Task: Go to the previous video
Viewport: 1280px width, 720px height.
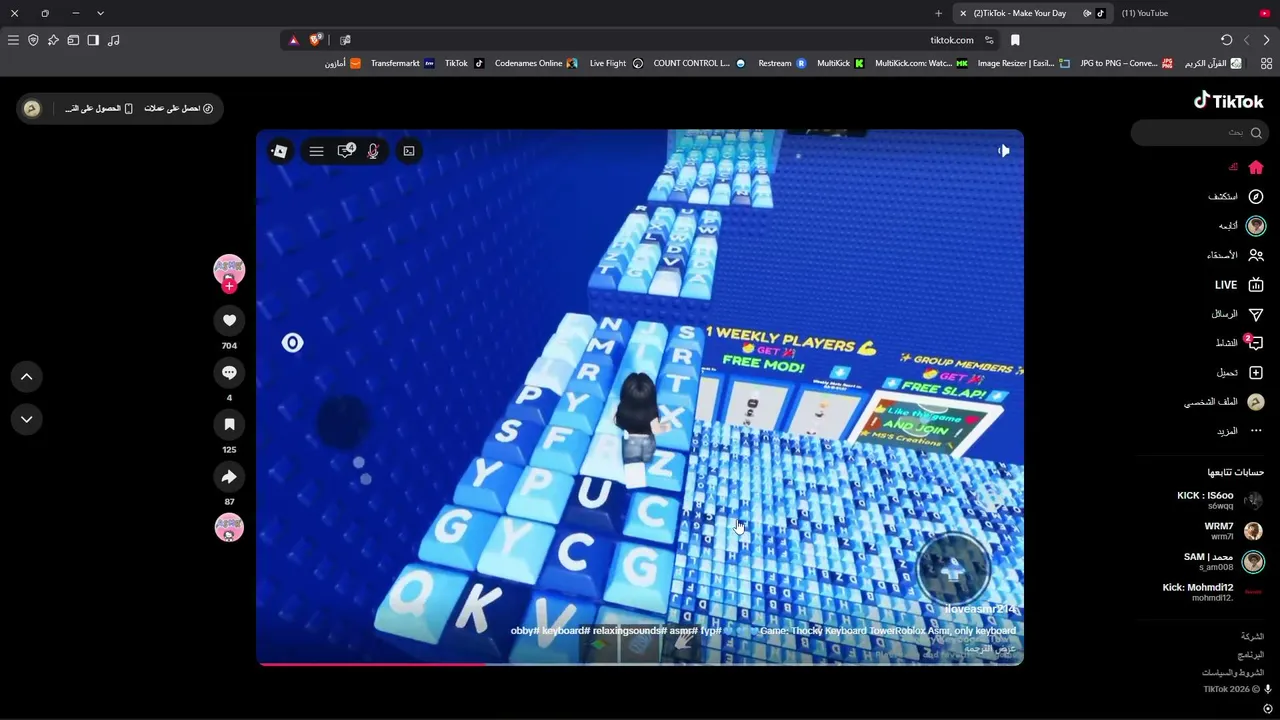Action: tap(27, 376)
